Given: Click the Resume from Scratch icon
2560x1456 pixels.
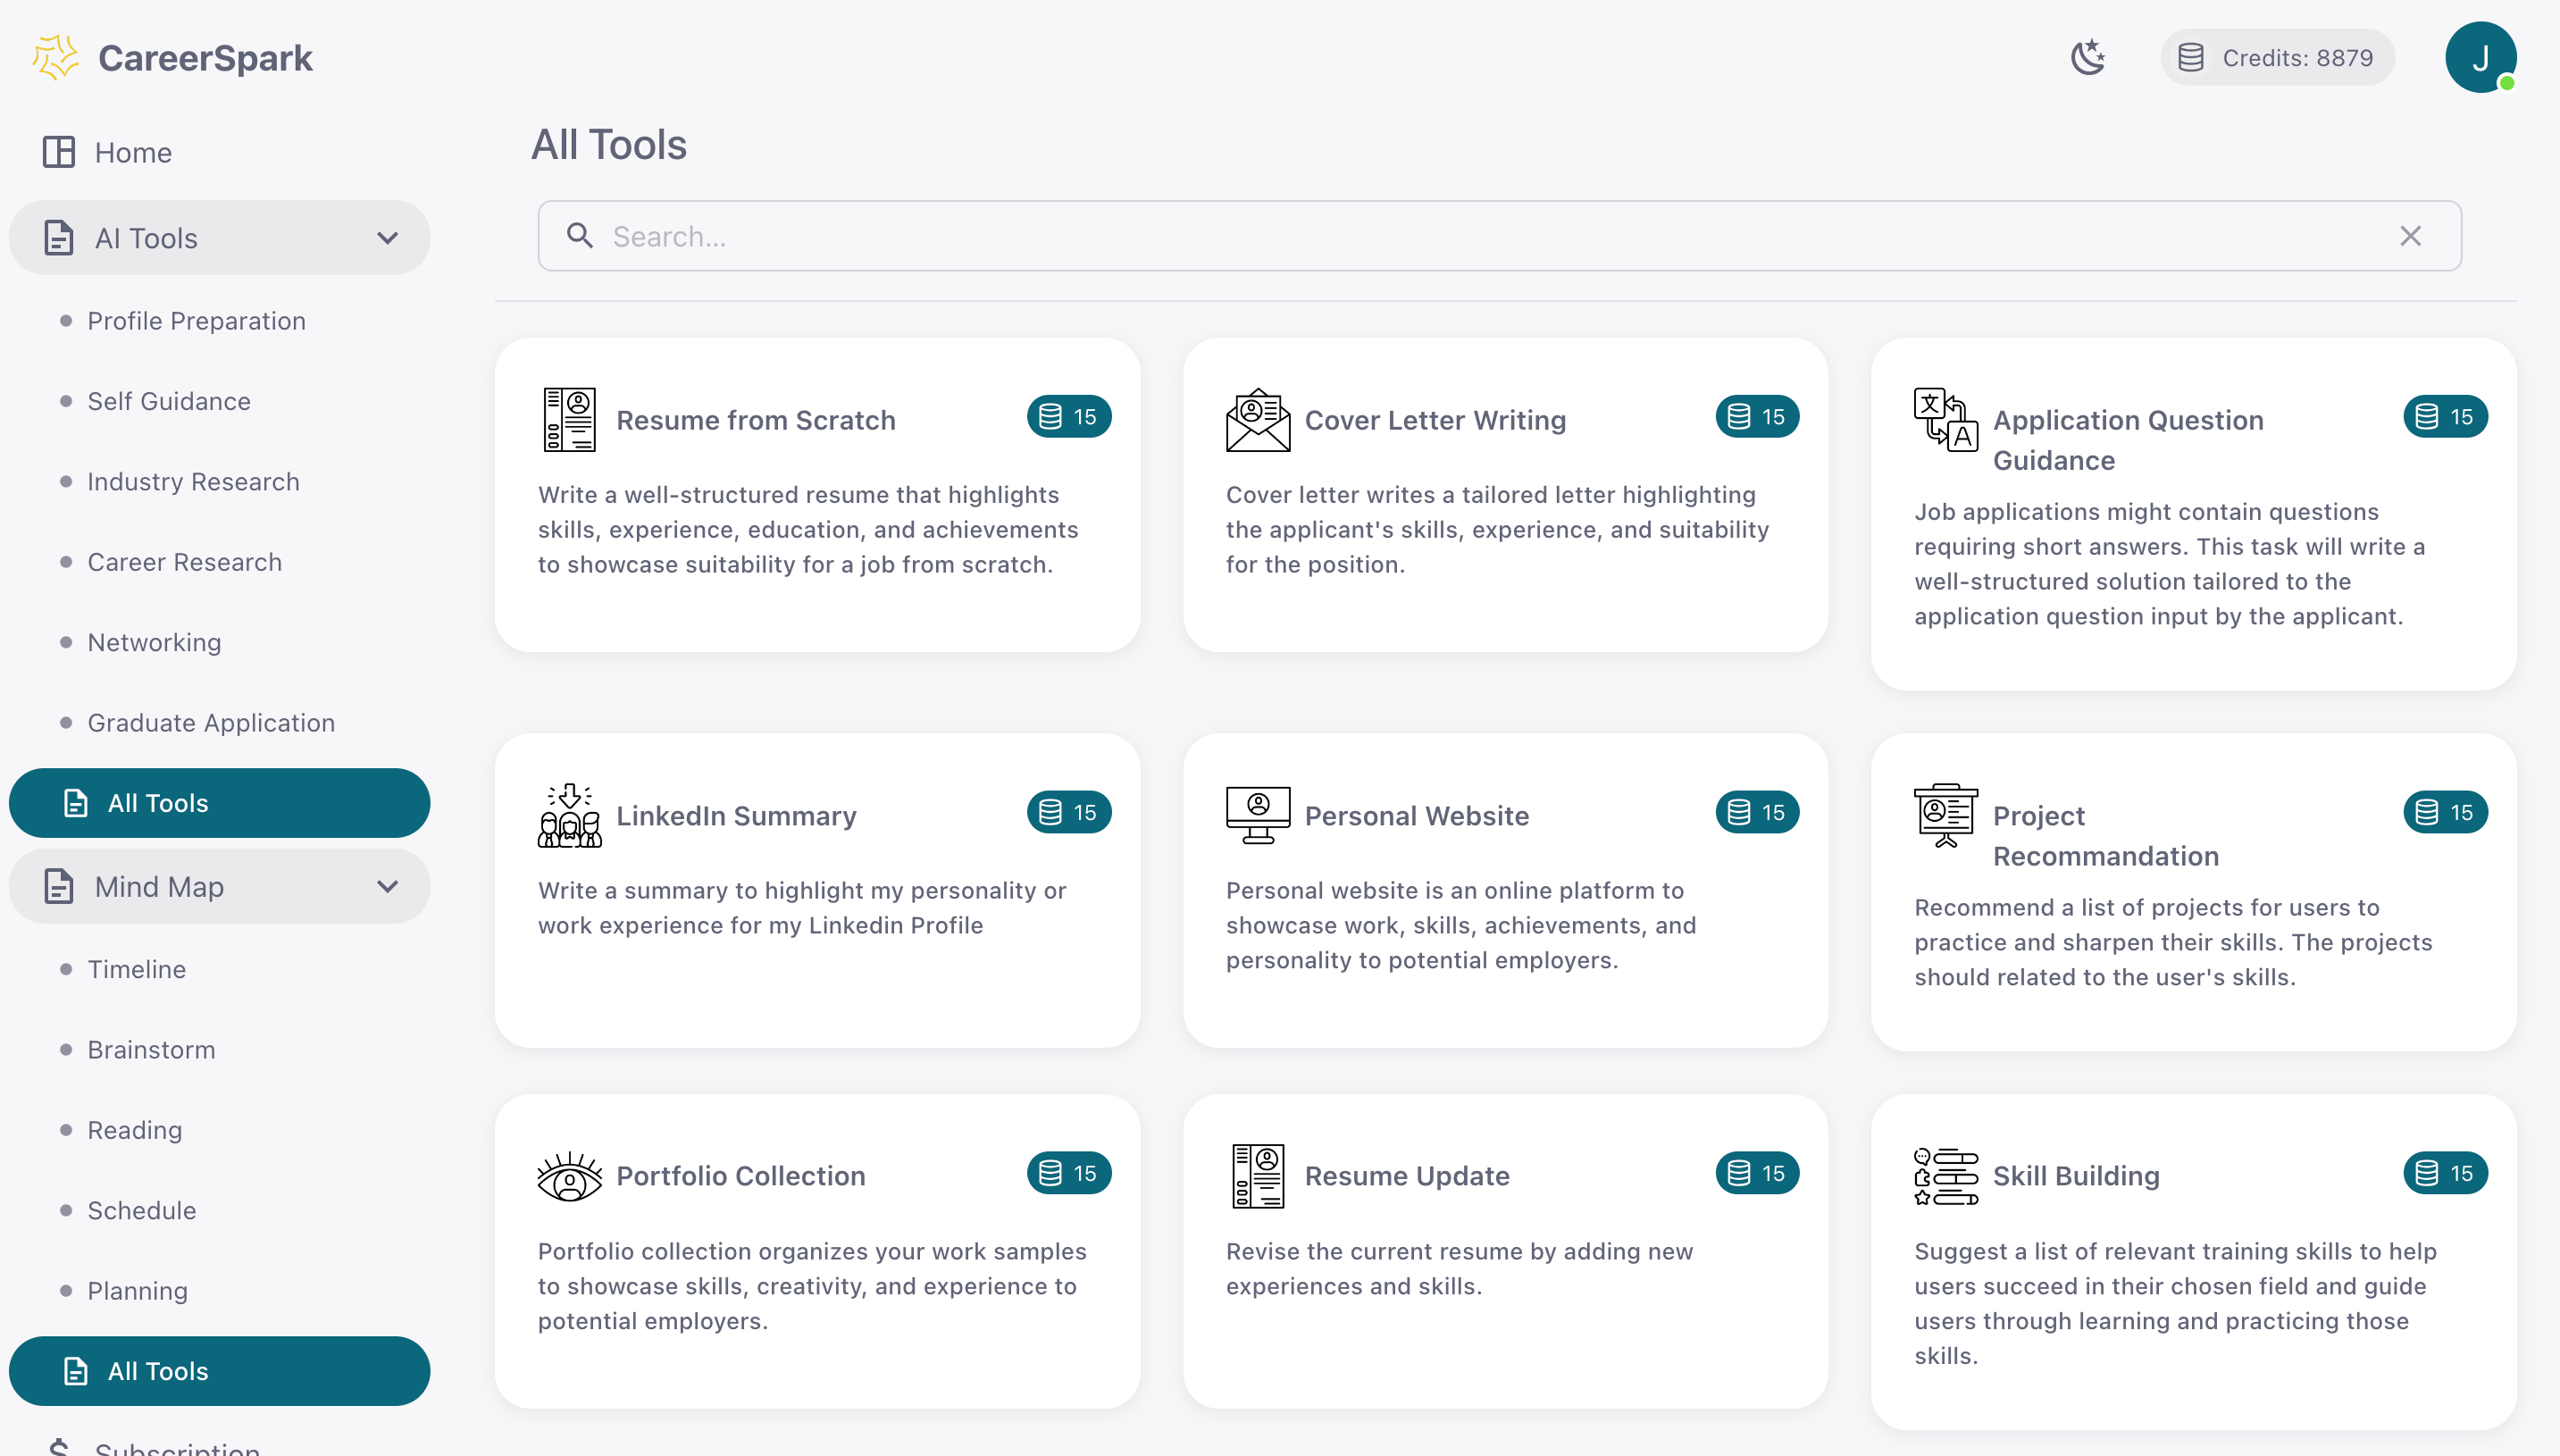Looking at the screenshot, I should point(569,419).
